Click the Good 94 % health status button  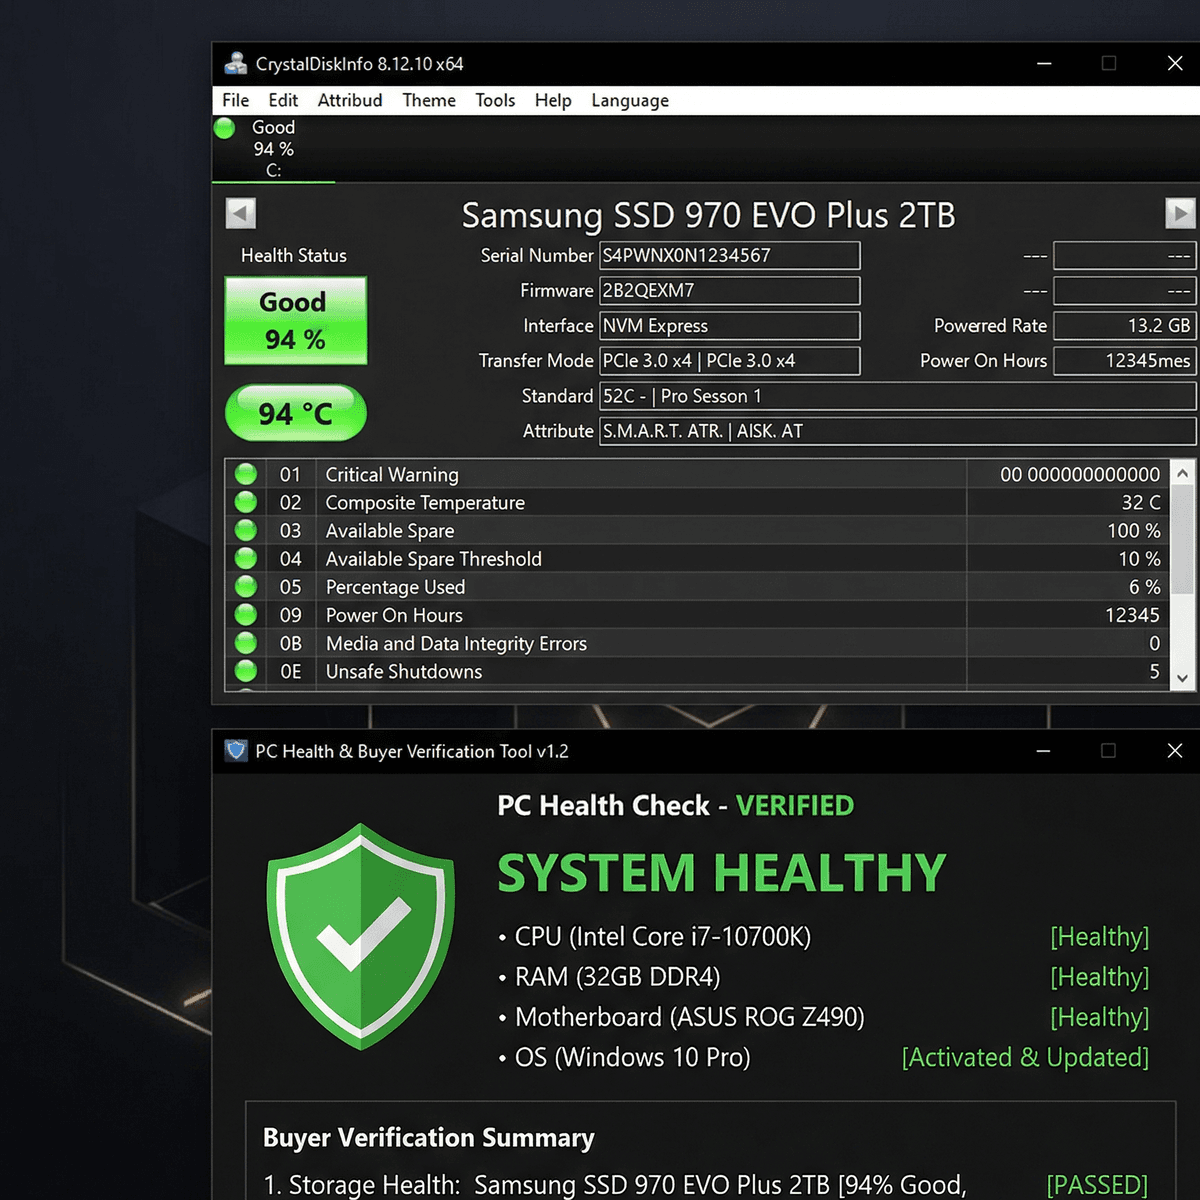pyautogui.click(x=296, y=320)
